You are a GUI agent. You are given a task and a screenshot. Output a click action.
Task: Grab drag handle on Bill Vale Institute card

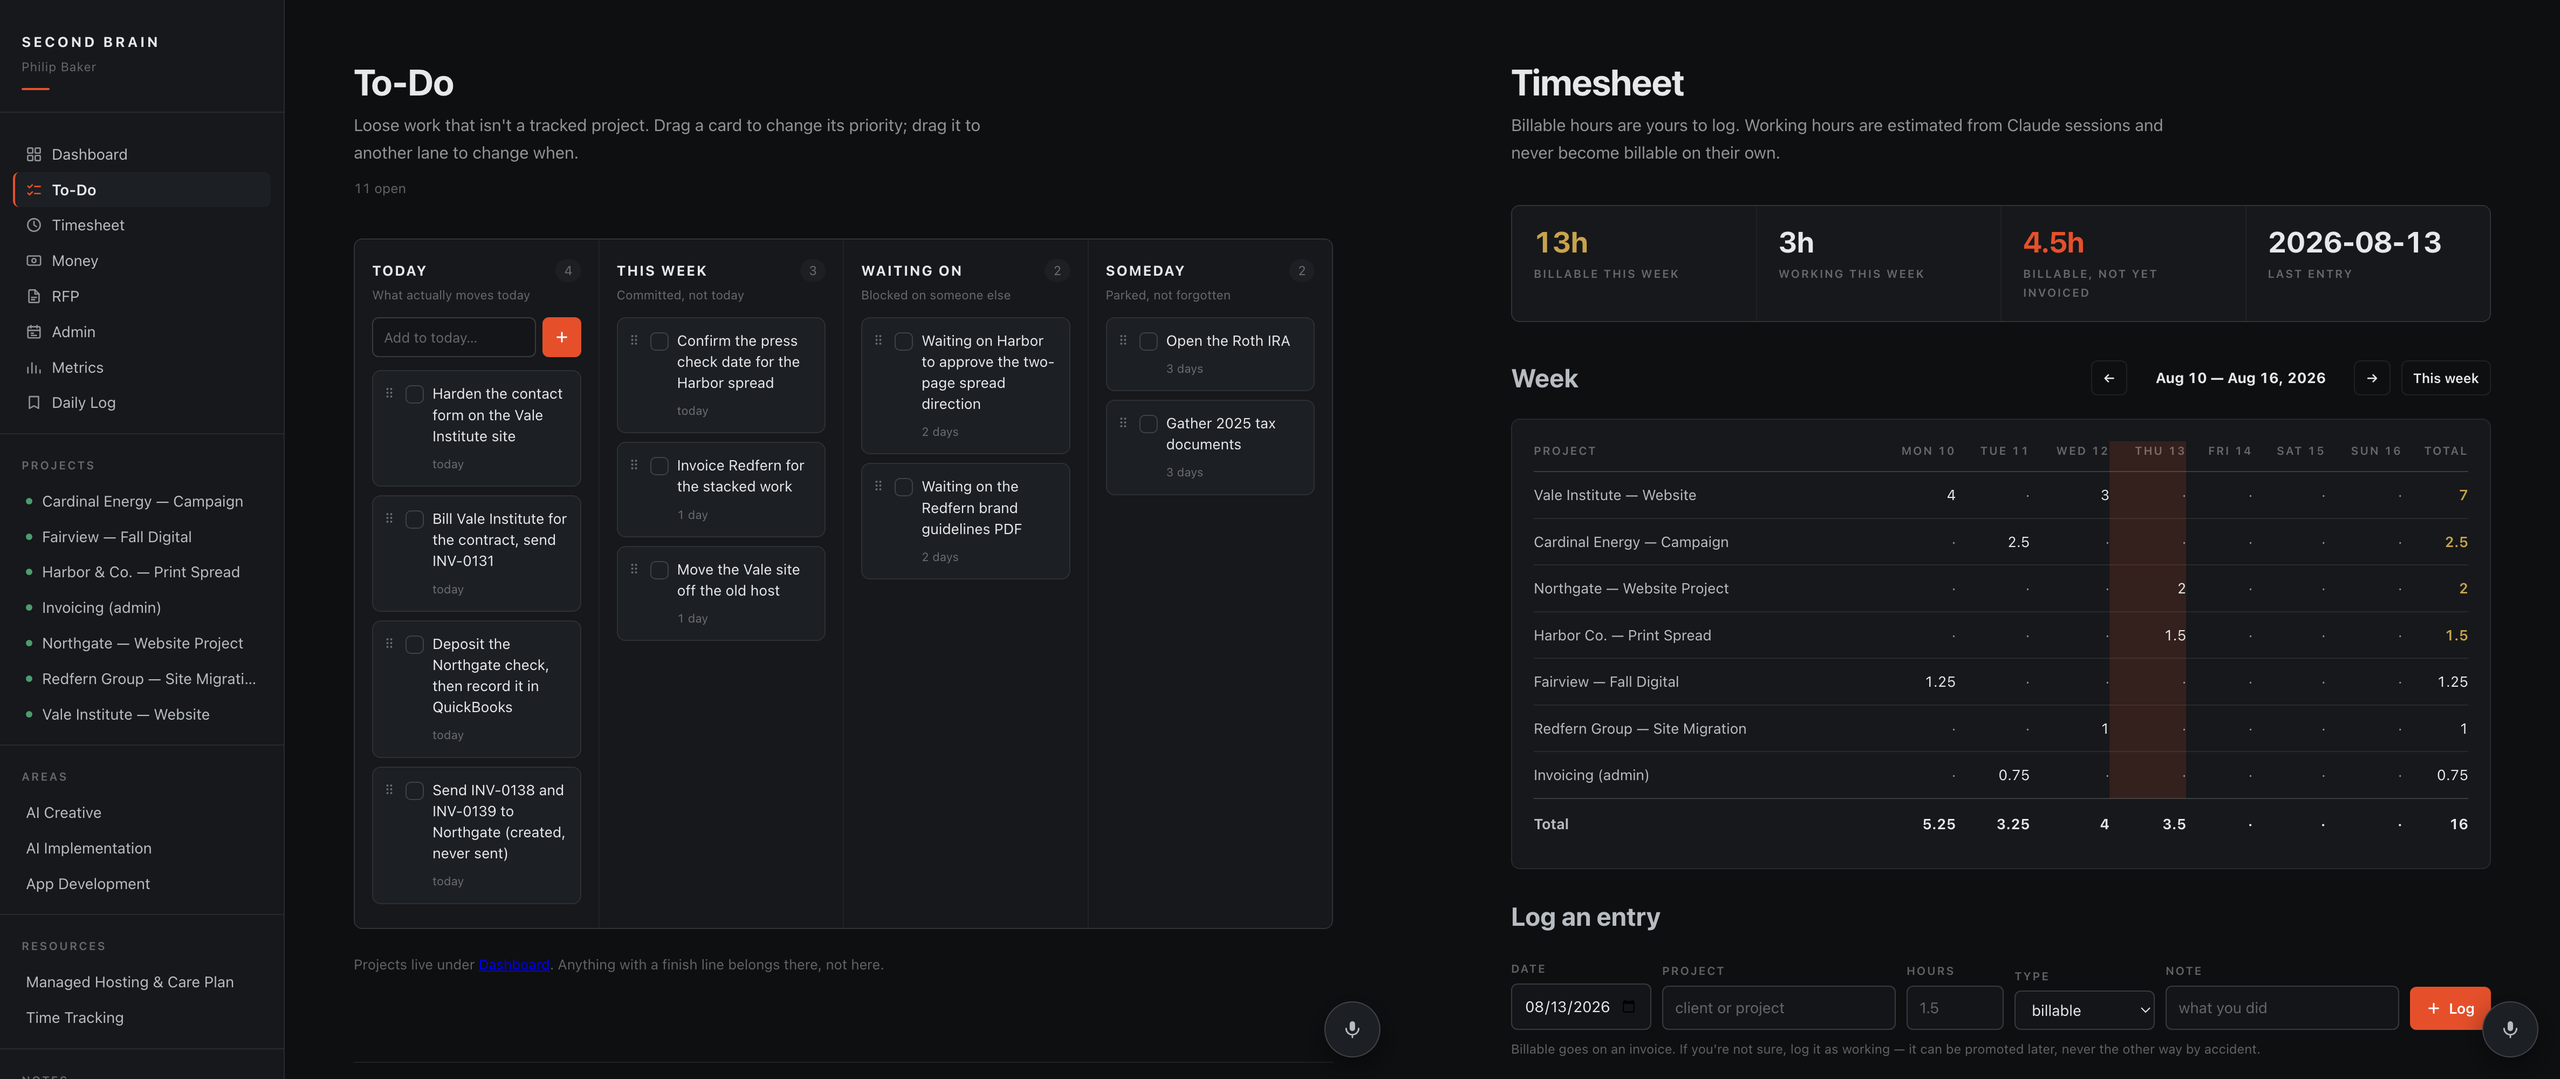[389, 518]
